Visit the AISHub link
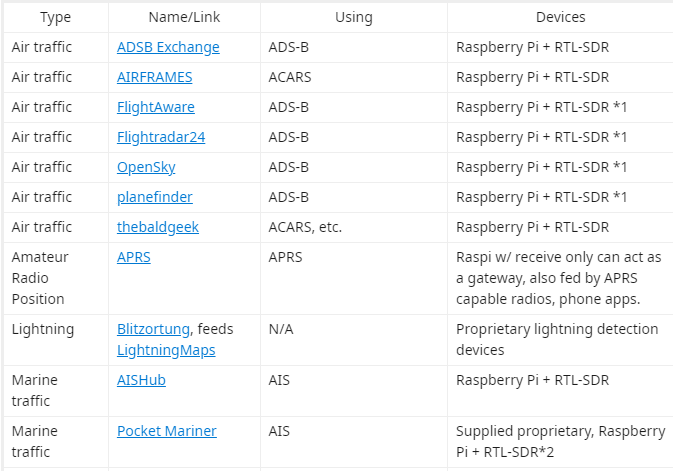The width and height of the screenshot is (673, 471). pos(141,380)
